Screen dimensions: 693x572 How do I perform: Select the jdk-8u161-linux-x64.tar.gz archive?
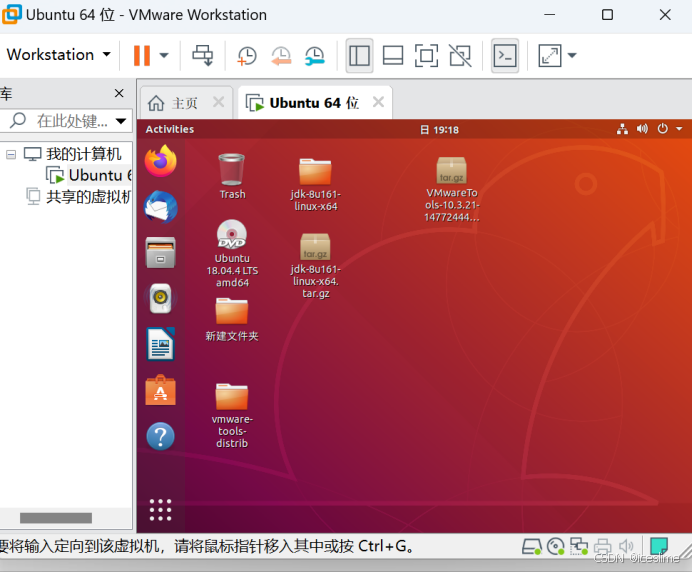point(316,265)
